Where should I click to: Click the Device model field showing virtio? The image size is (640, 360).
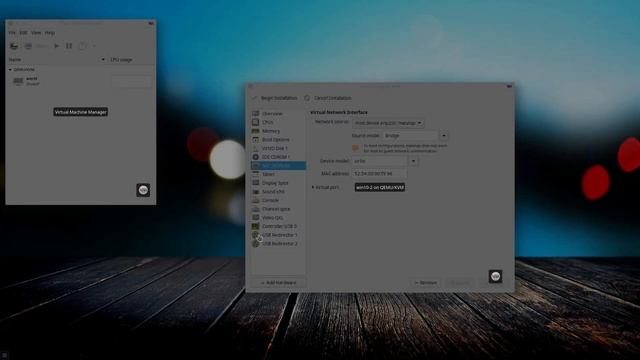tap(380, 161)
